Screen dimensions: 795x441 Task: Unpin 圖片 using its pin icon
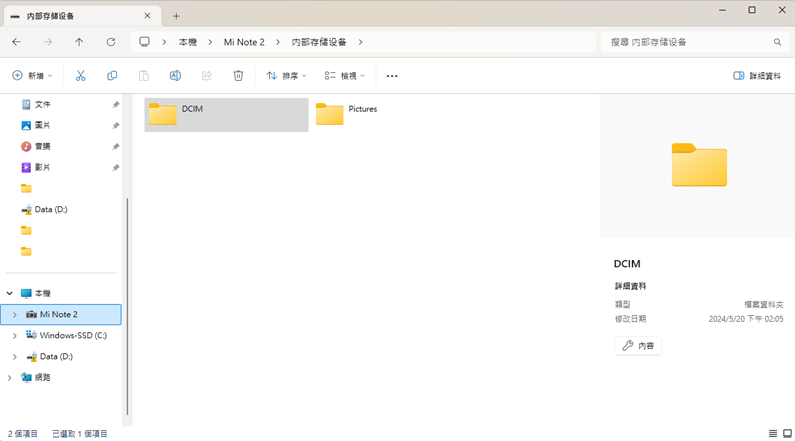(116, 125)
